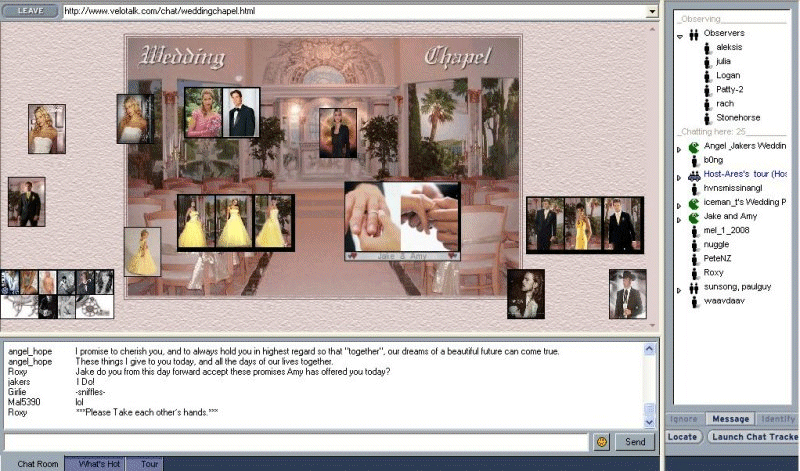Select user Stonehorse's person icon
This screenshot has width=800, height=471.
click(x=707, y=118)
